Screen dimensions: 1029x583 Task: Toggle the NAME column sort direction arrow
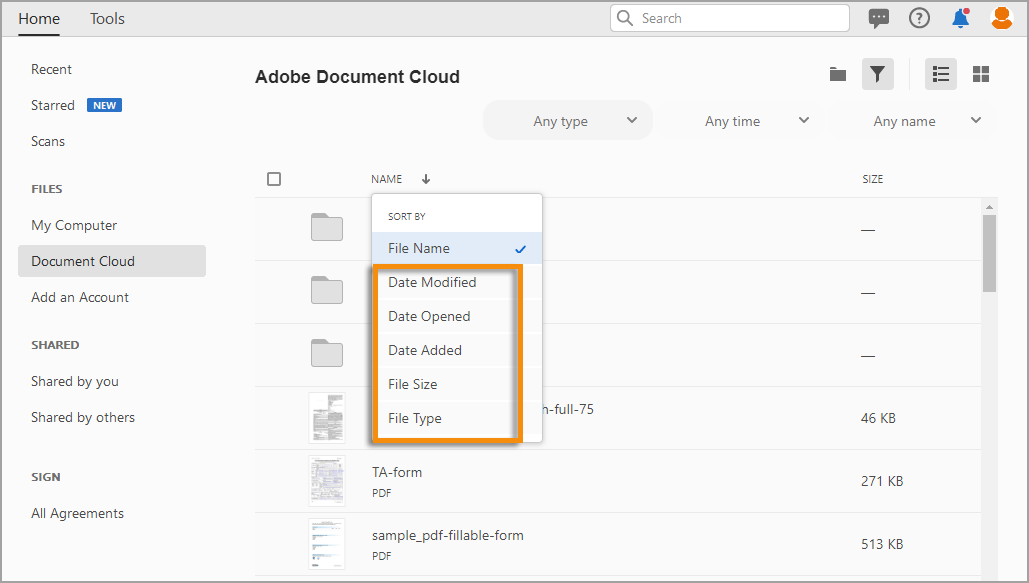[425, 178]
